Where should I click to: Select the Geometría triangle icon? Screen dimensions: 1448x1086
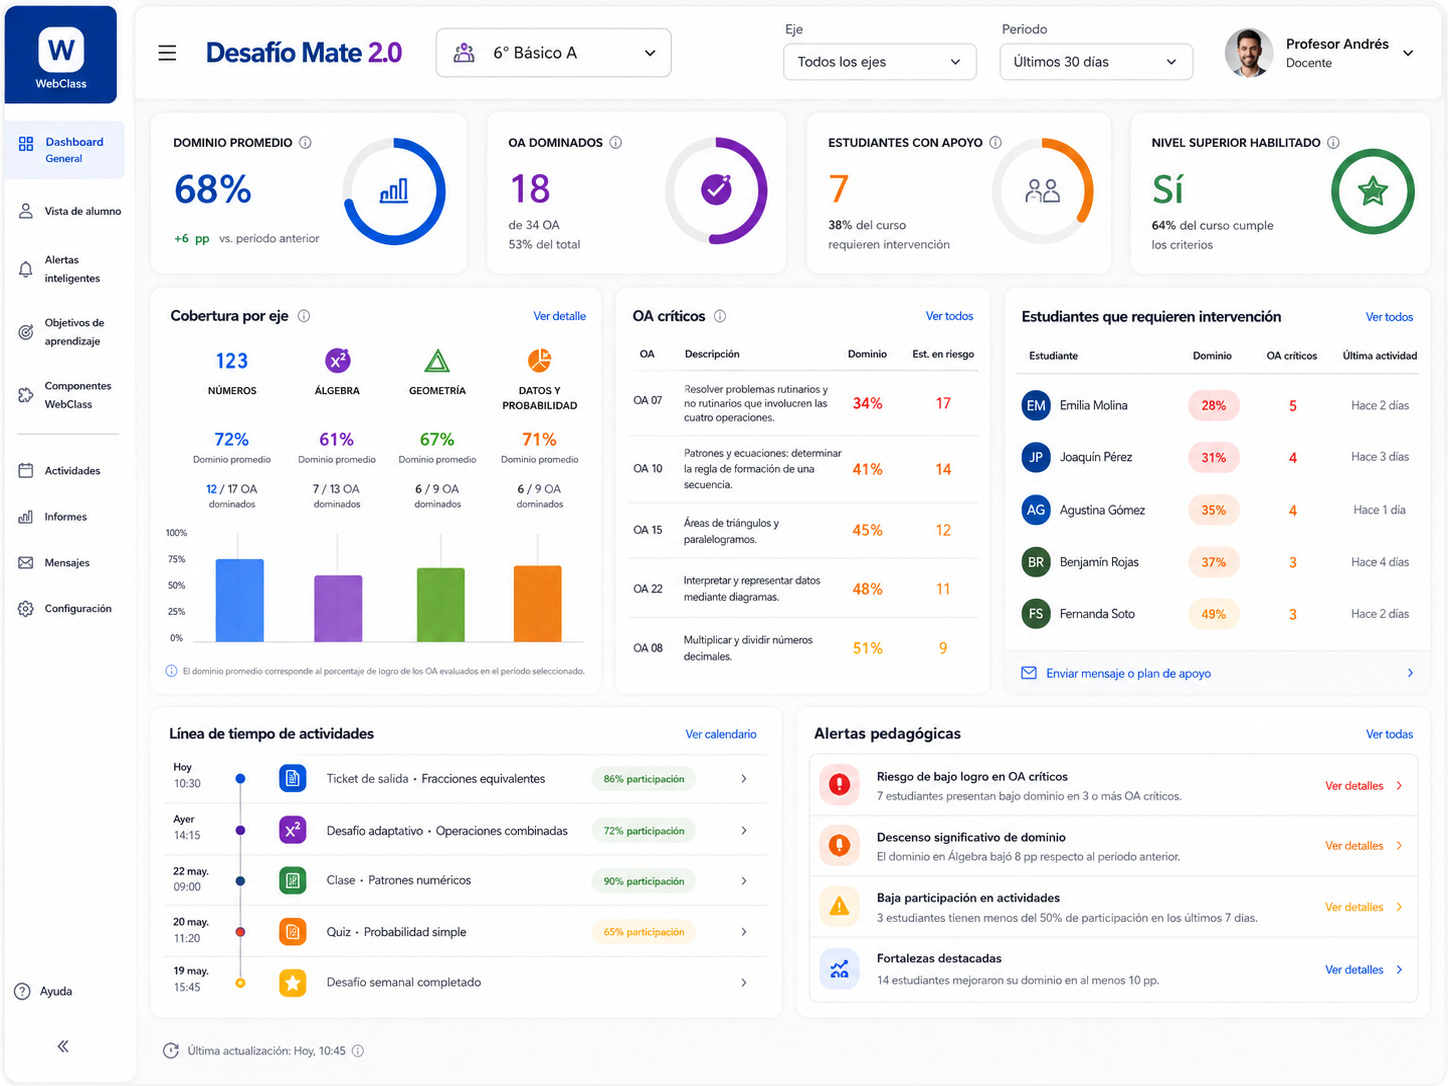pyautogui.click(x=437, y=360)
